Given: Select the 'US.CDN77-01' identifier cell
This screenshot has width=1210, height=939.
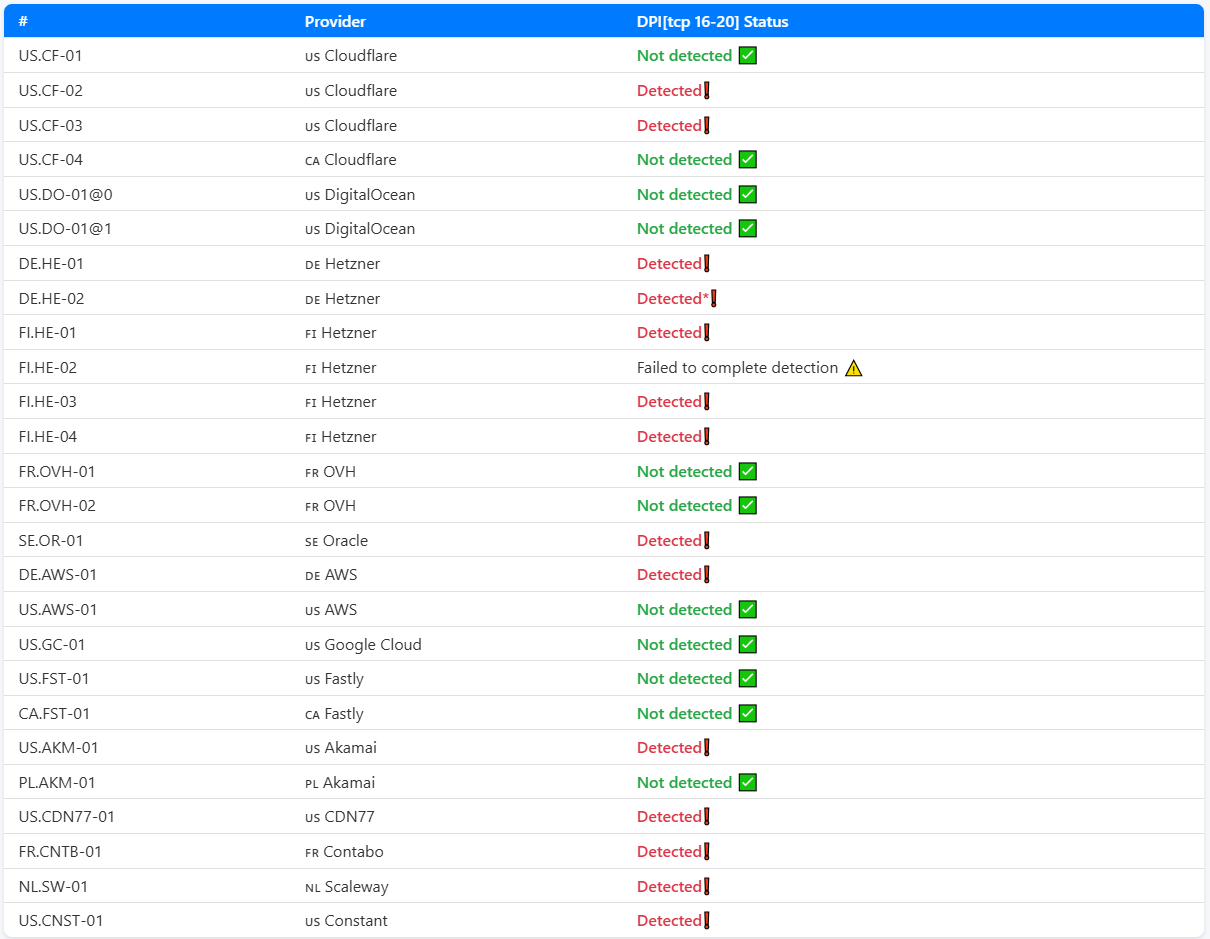Looking at the screenshot, I should coord(66,817).
